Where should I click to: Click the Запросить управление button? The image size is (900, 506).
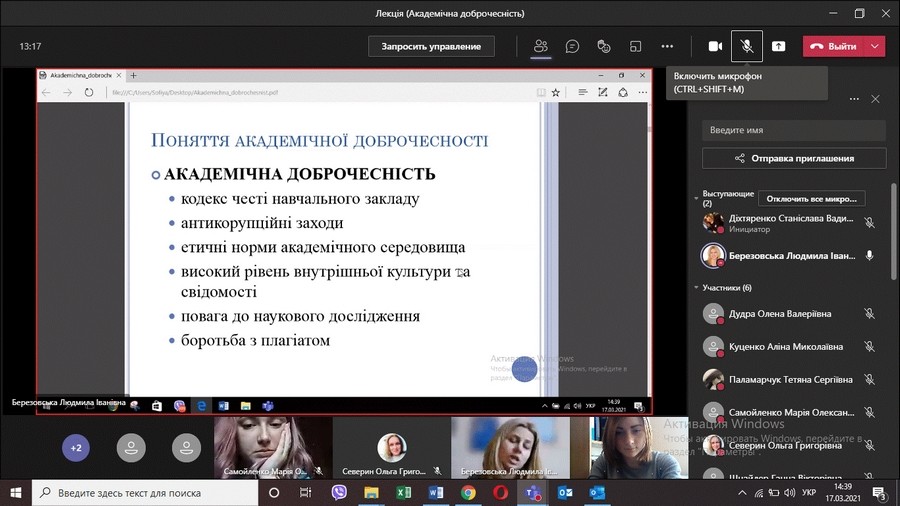[431, 46]
